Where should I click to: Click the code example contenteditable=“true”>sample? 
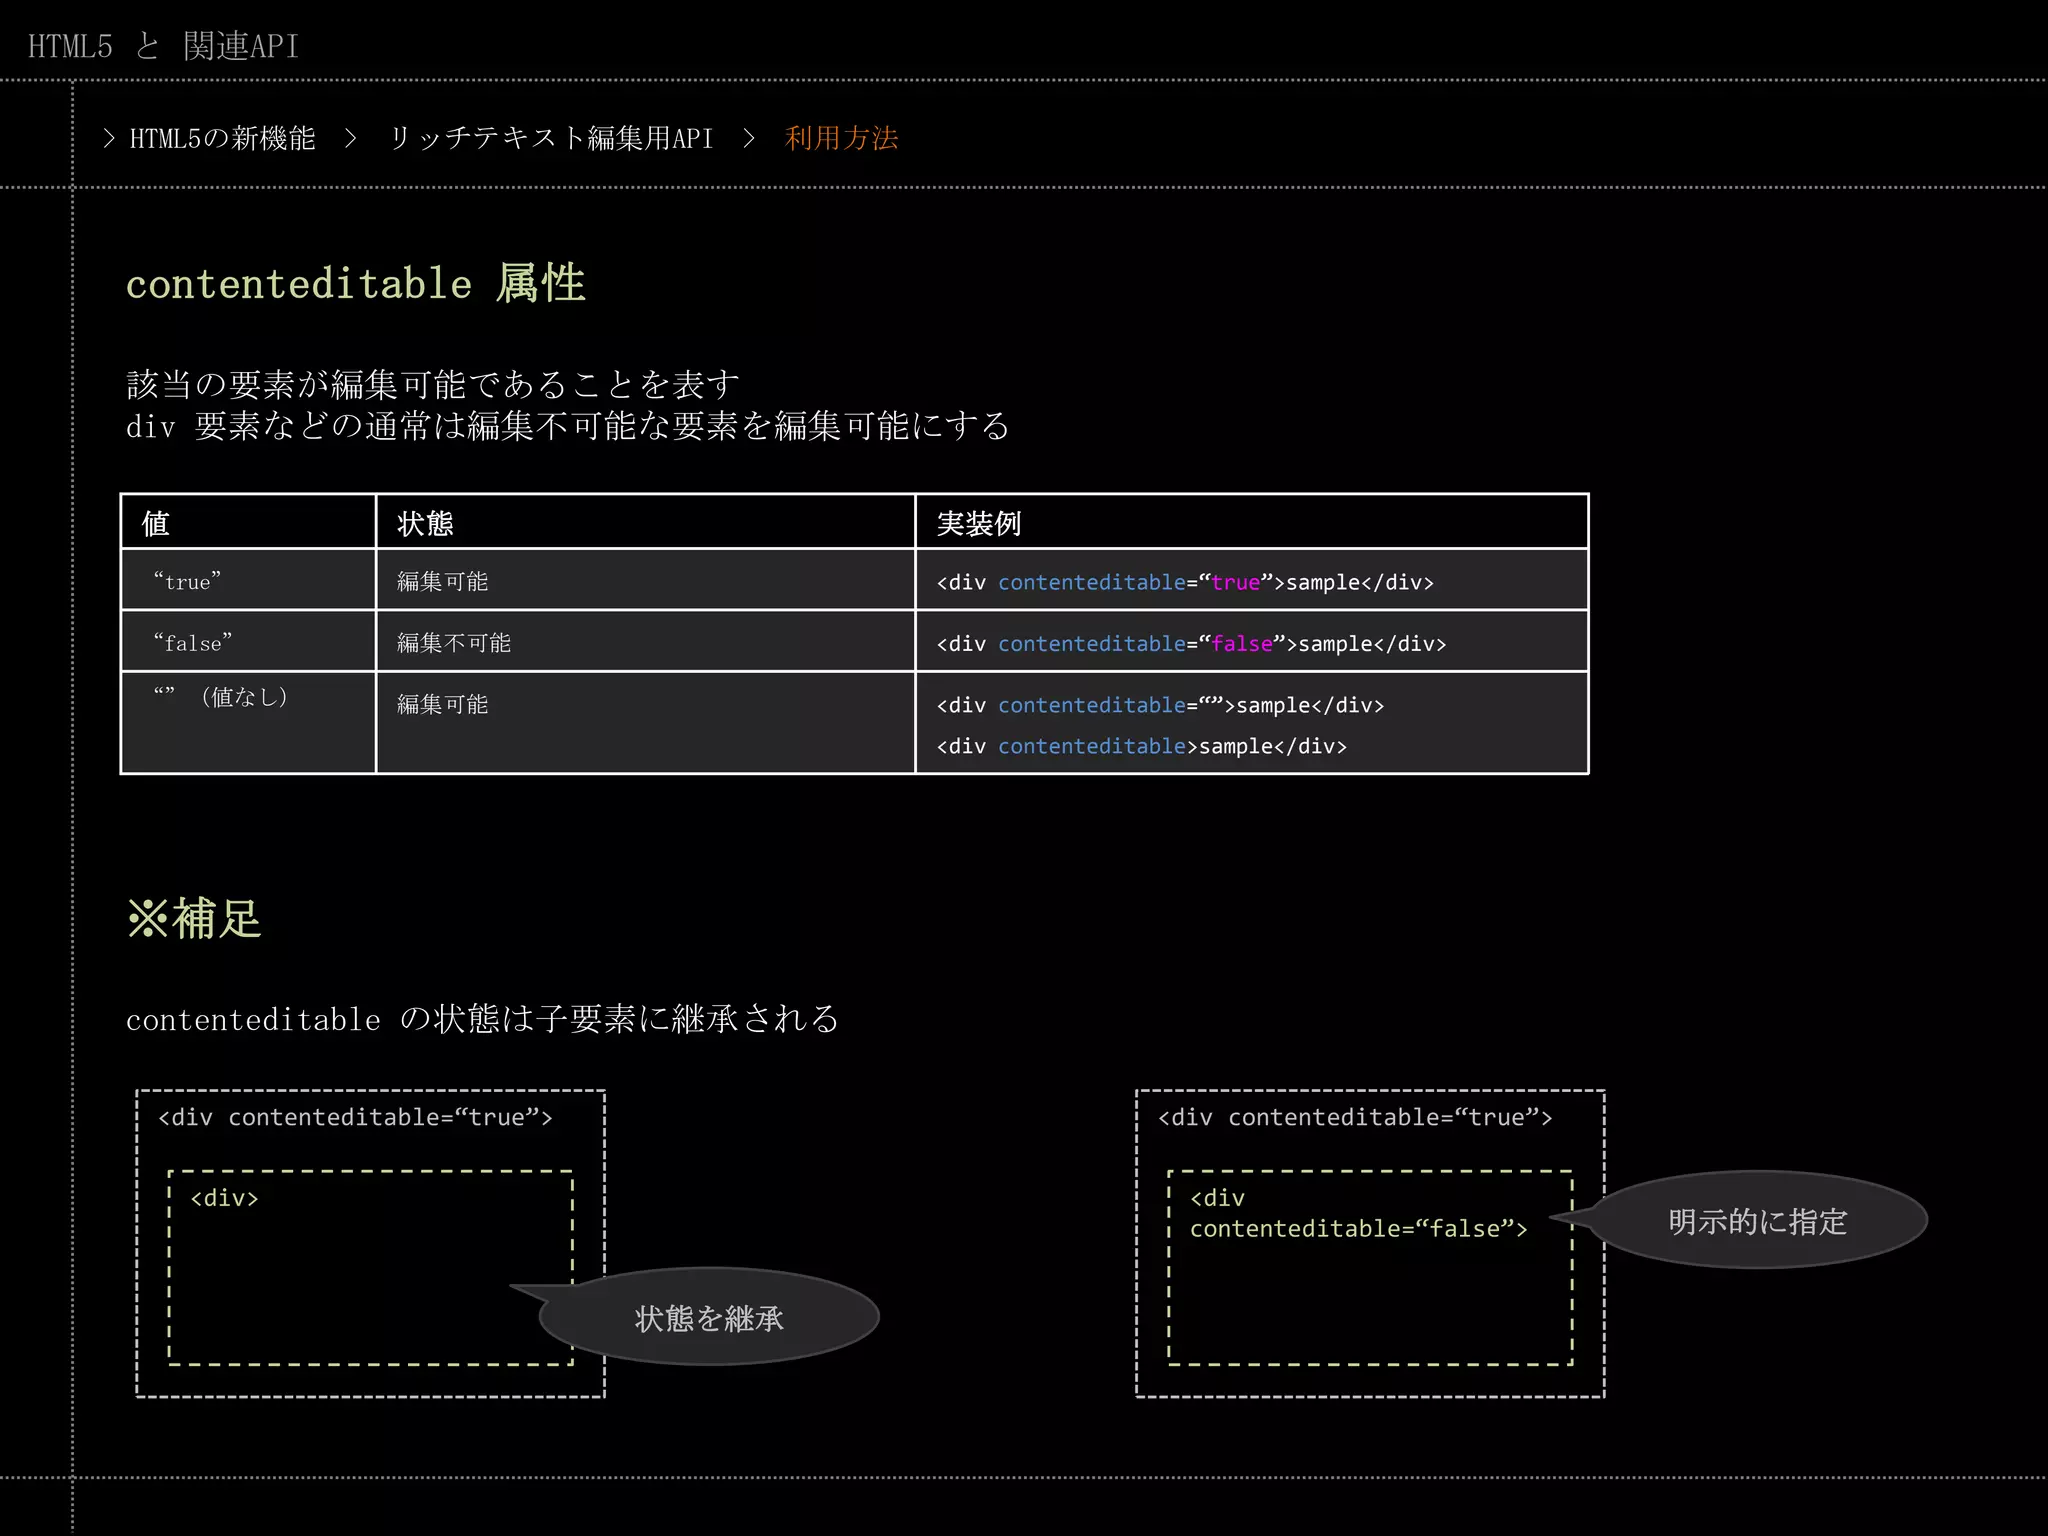pyautogui.click(x=1185, y=582)
